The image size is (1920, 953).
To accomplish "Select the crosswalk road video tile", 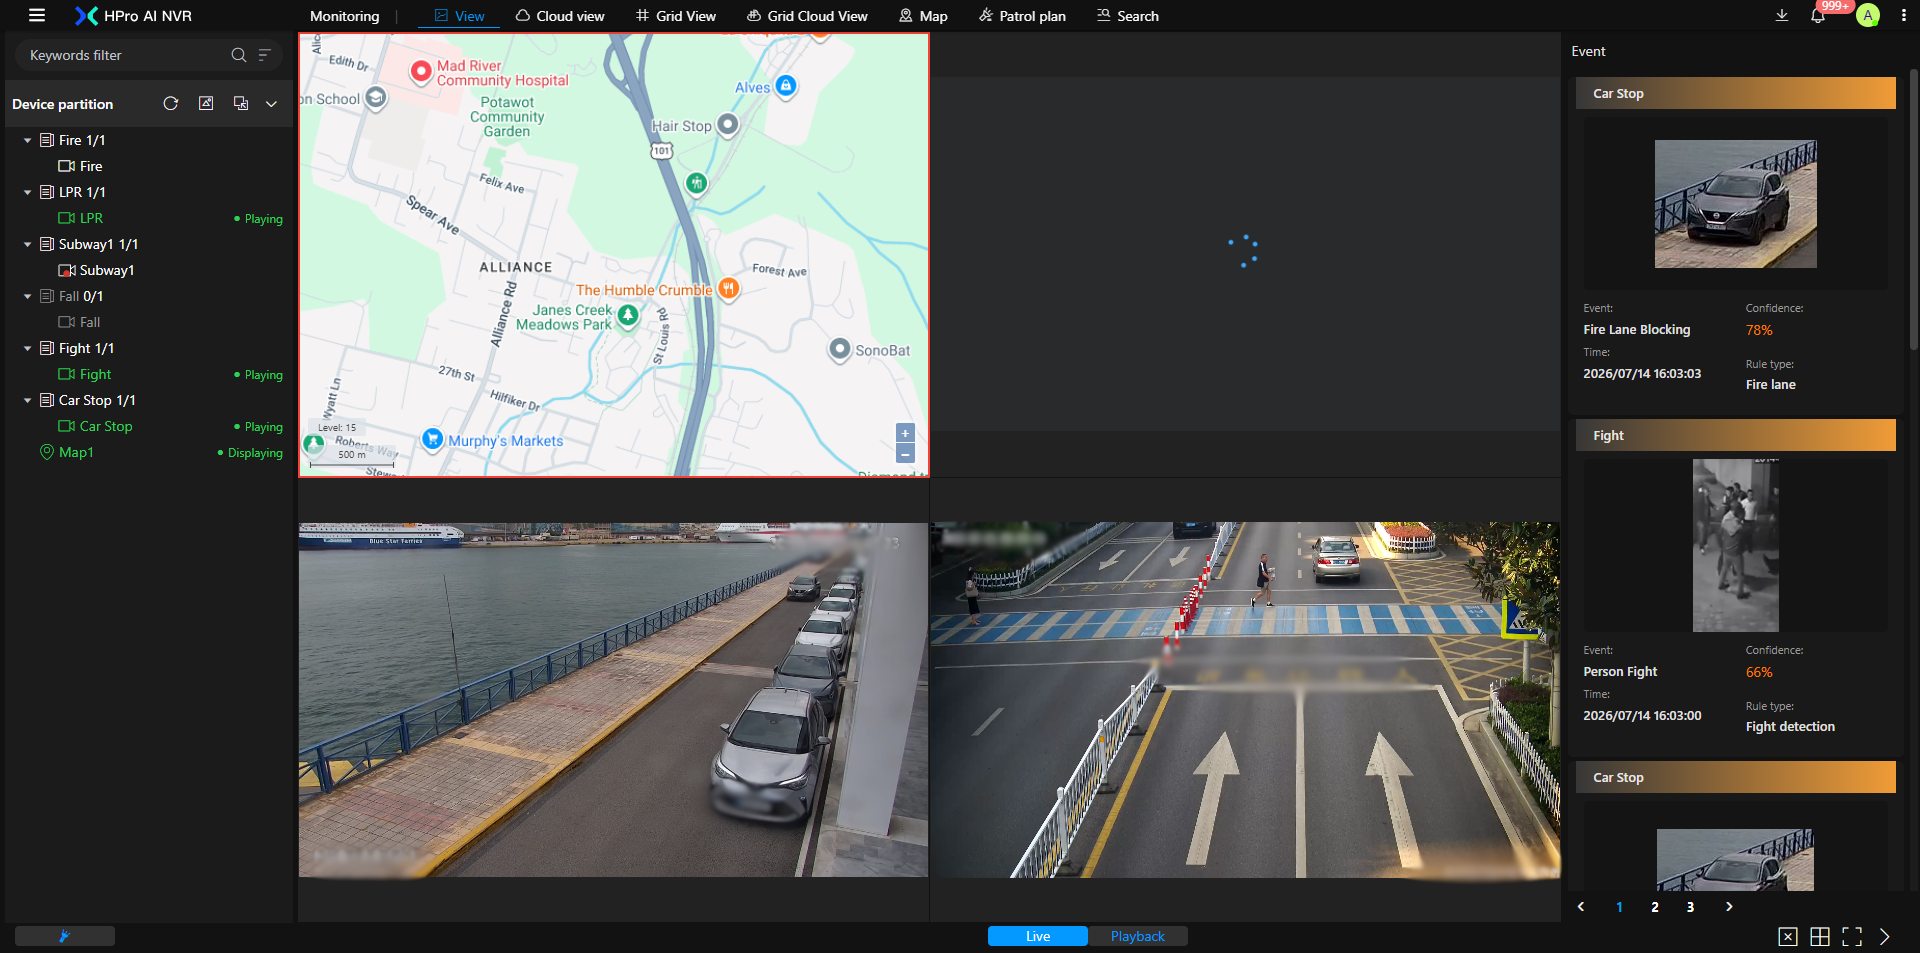I will click(1245, 700).
